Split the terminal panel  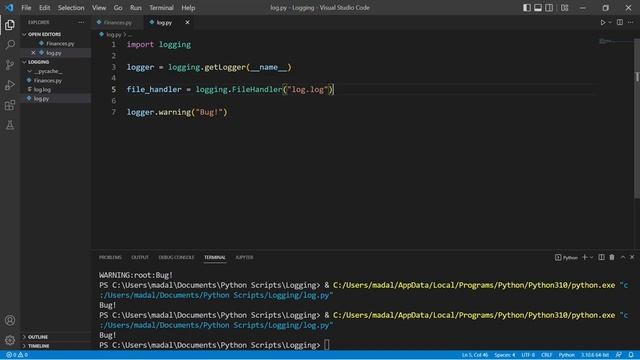coord(601,257)
